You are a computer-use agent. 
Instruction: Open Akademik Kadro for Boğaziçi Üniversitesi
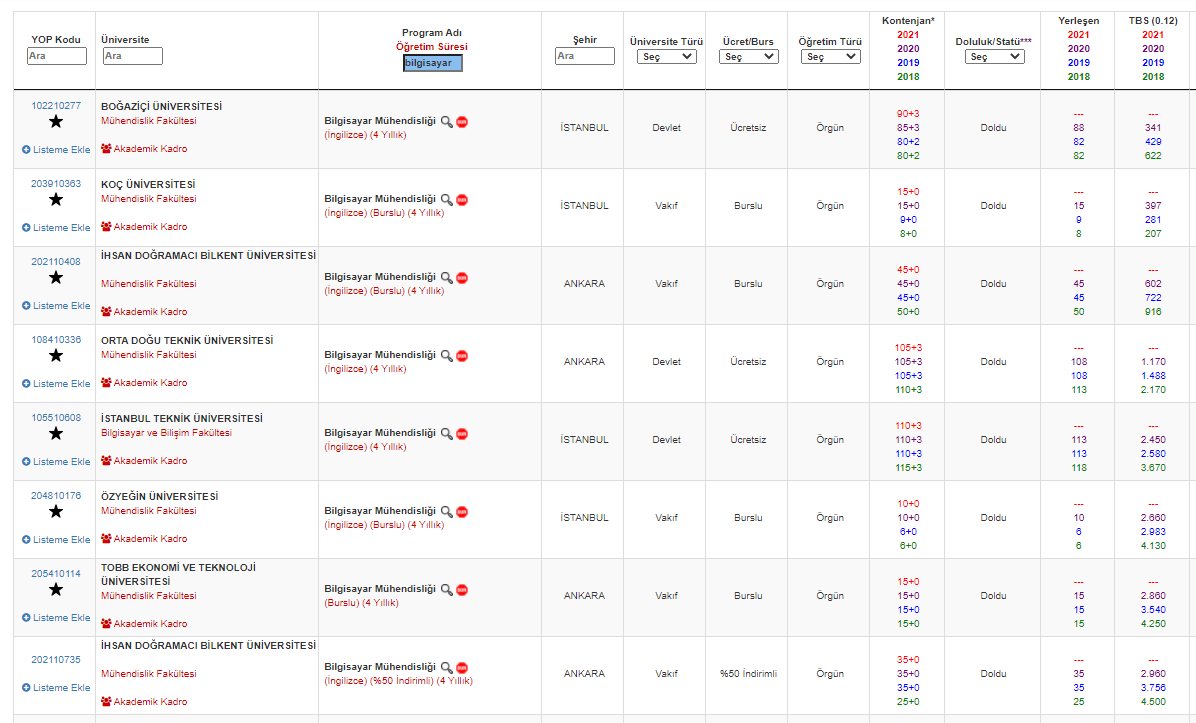pos(144,149)
